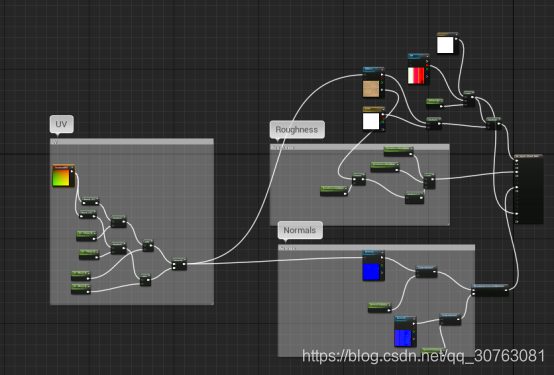Select the wide blend normals node
The image size is (554, 375).
coord(490,289)
